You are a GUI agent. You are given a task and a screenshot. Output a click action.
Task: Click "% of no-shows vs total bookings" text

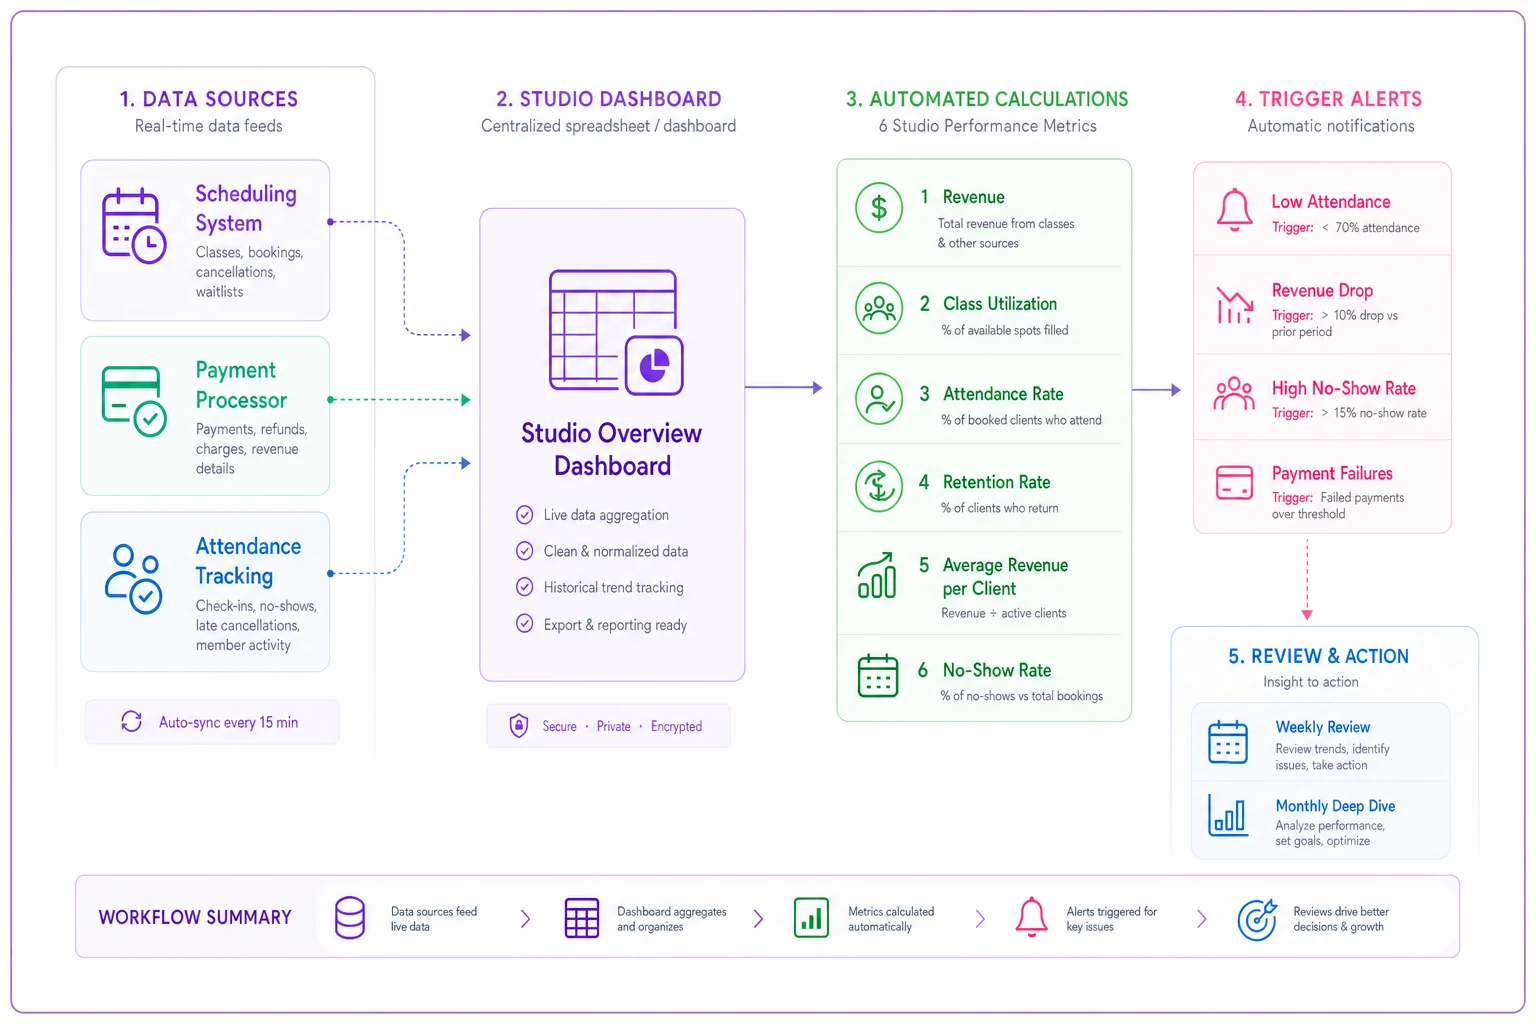tap(1021, 696)
